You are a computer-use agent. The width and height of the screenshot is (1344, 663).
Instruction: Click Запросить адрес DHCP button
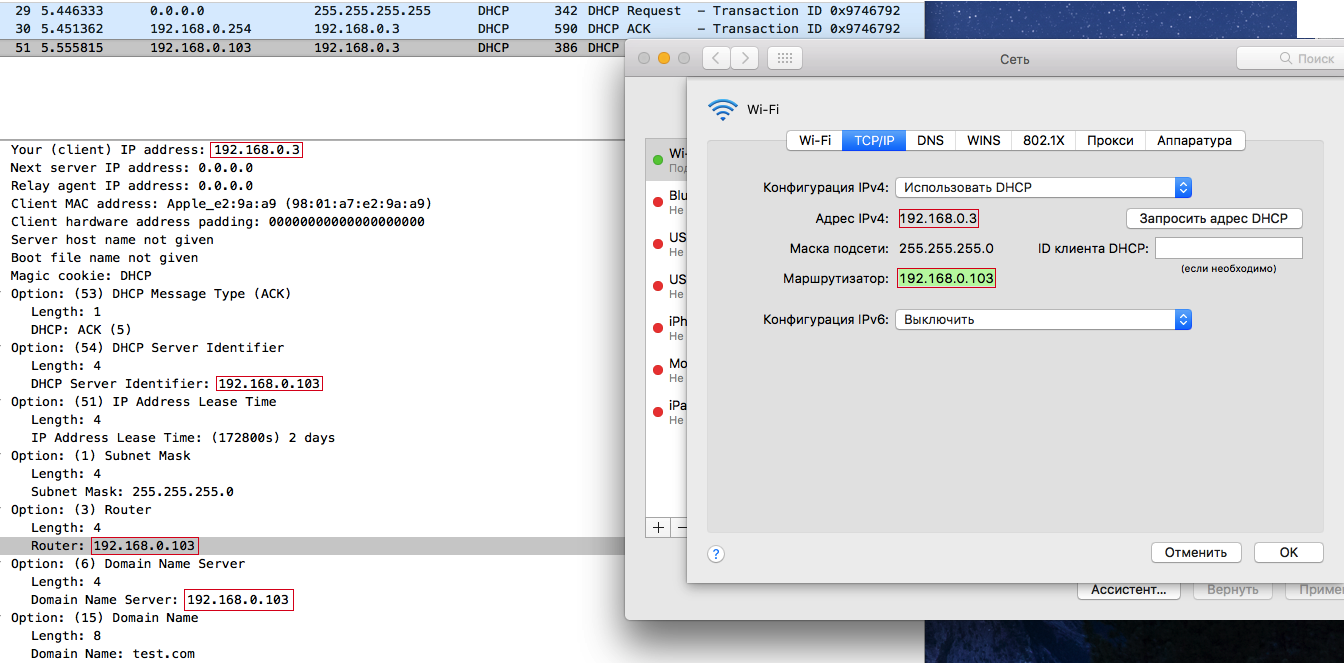1214,218
